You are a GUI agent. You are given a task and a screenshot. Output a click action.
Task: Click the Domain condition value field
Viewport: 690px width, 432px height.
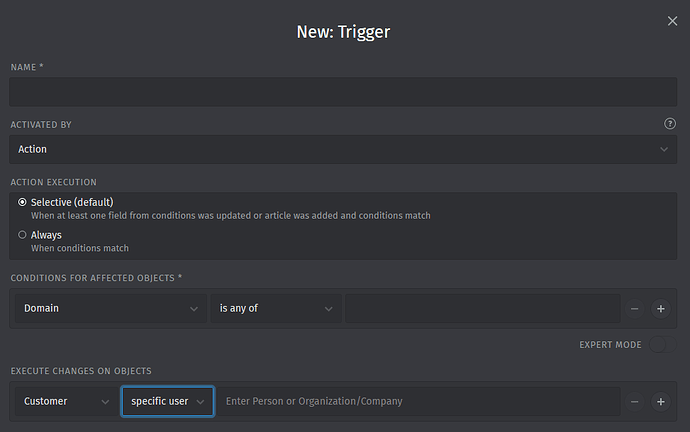click(x=483, y=308)
